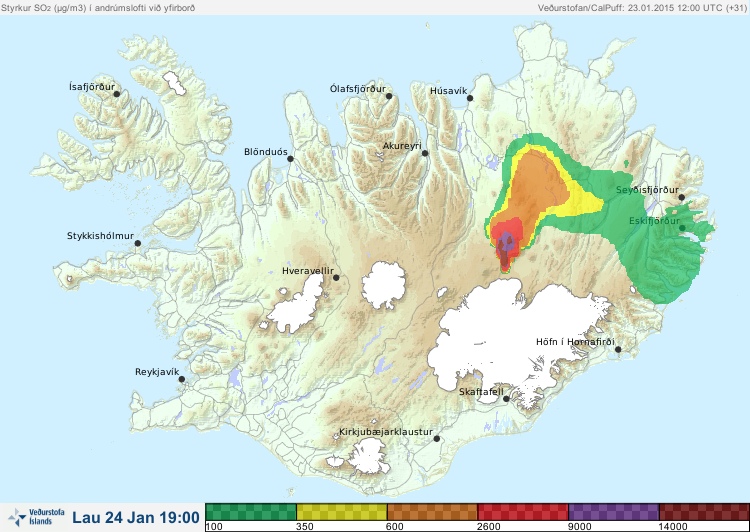Click the Seyðisfjörður label

[x=647, y=190]
